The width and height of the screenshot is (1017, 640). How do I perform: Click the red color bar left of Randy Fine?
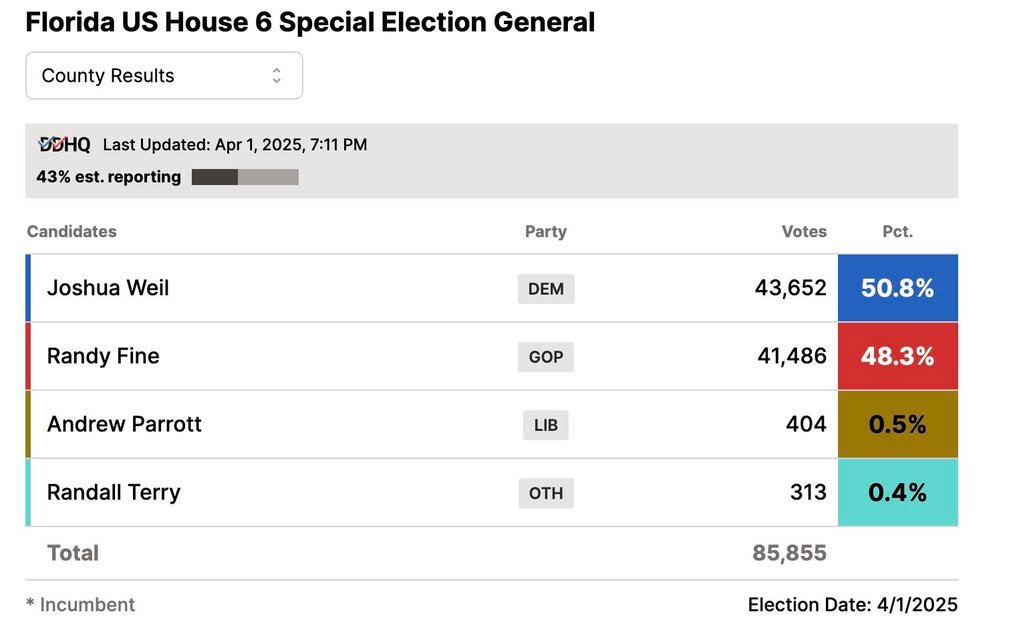(x=29, y=356)
